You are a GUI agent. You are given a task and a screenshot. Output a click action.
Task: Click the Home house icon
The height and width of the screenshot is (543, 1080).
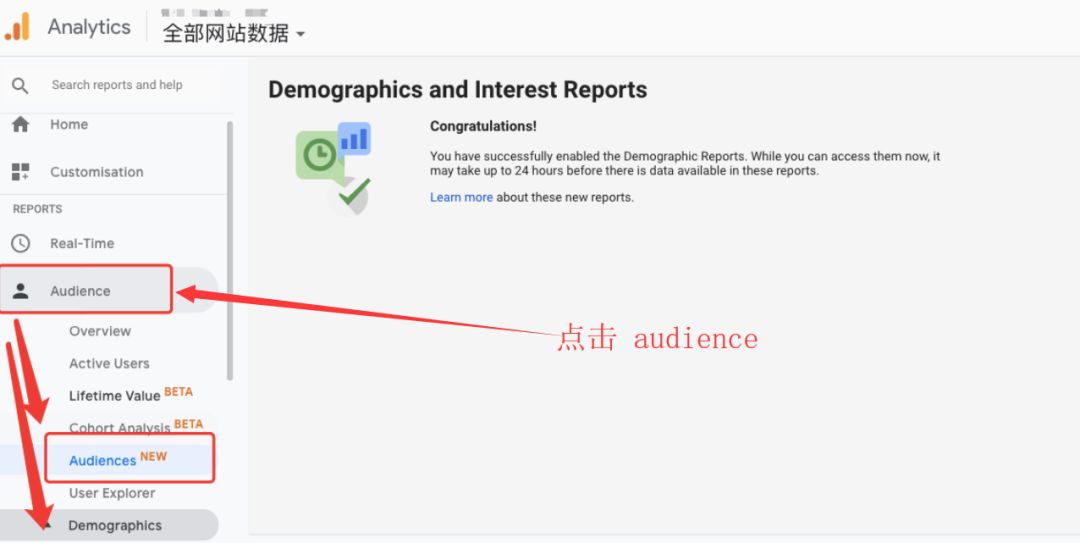click(20, 125)
